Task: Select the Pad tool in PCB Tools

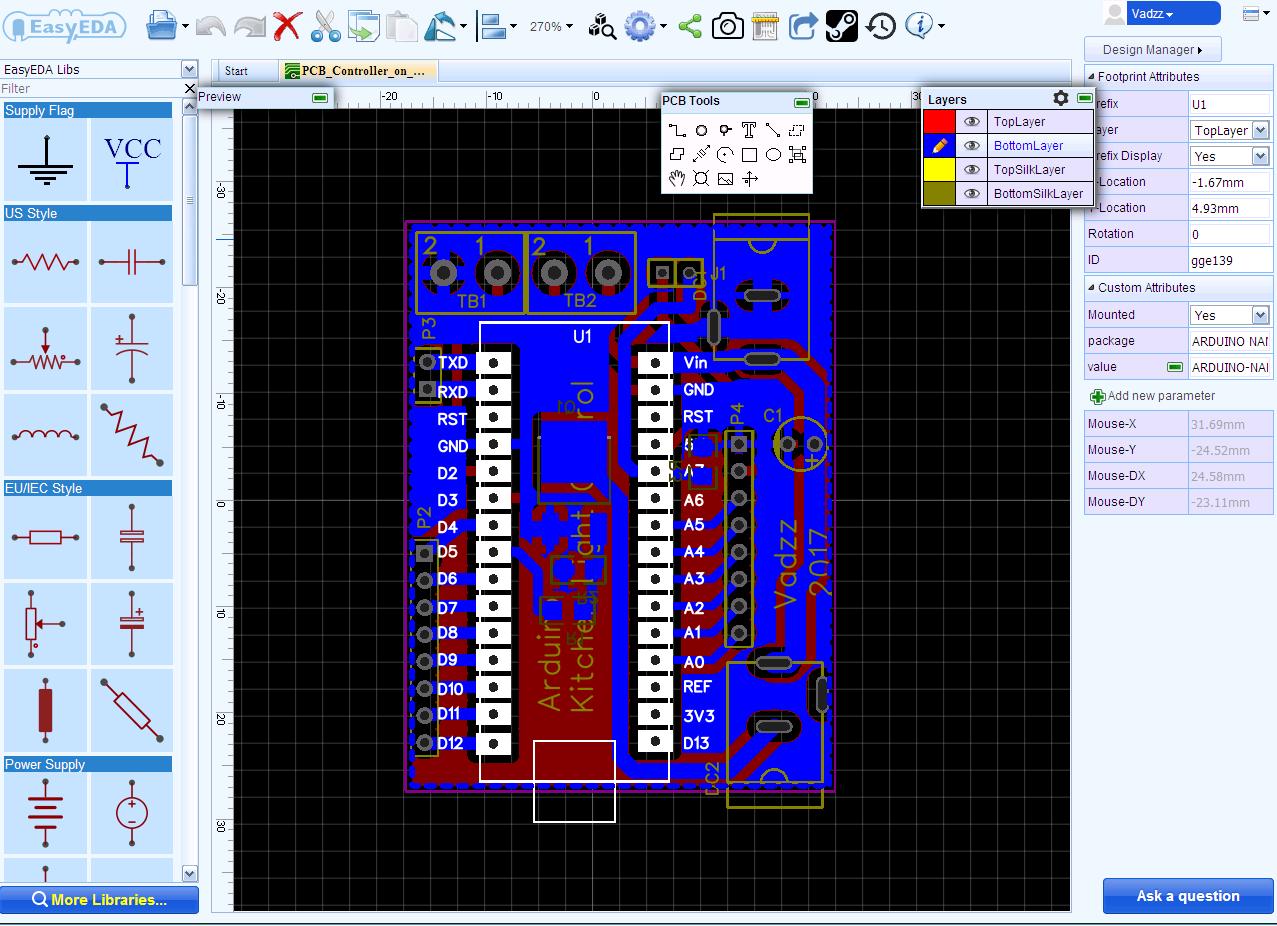Action: pyautogui.click(x=701, y=130)
